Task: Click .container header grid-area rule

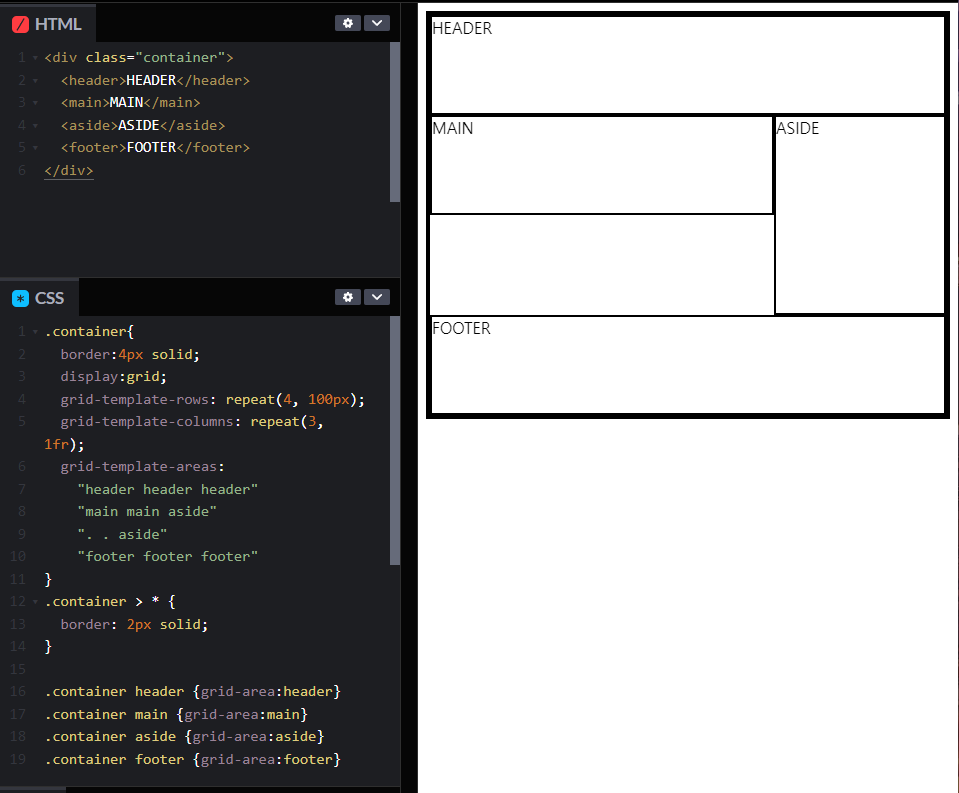Action: pyautogui.click(x=193, y=691)
